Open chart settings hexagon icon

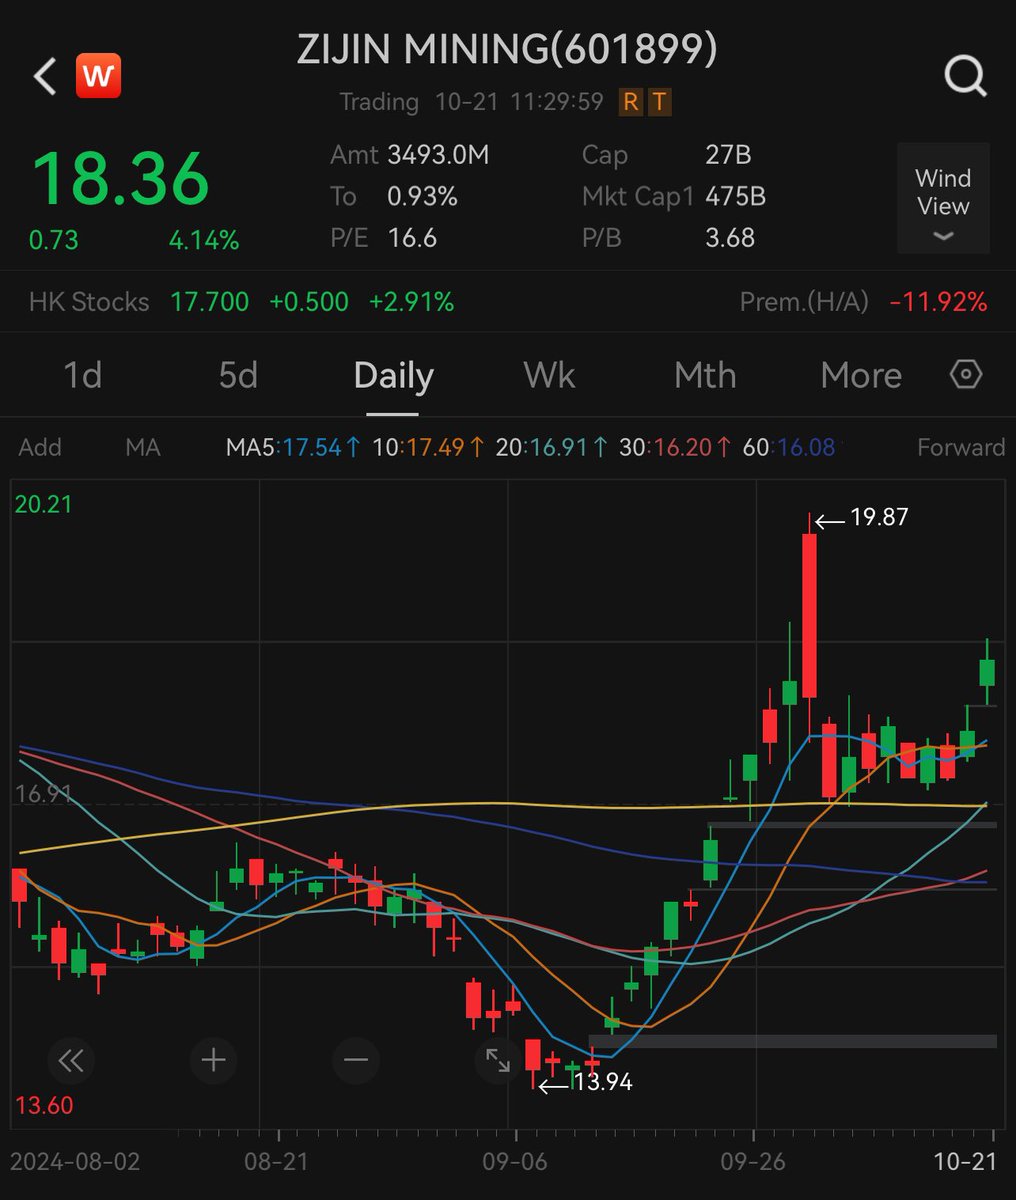[965, 375]
